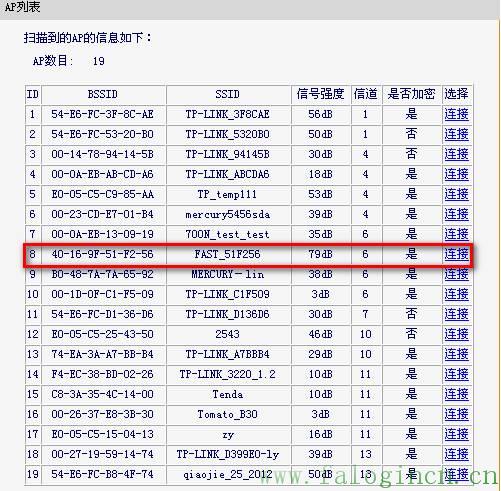Click 连接 for TP-LINK_A7BBB4
This screenshot has height=491, width=501.
[x=456, y=354]
